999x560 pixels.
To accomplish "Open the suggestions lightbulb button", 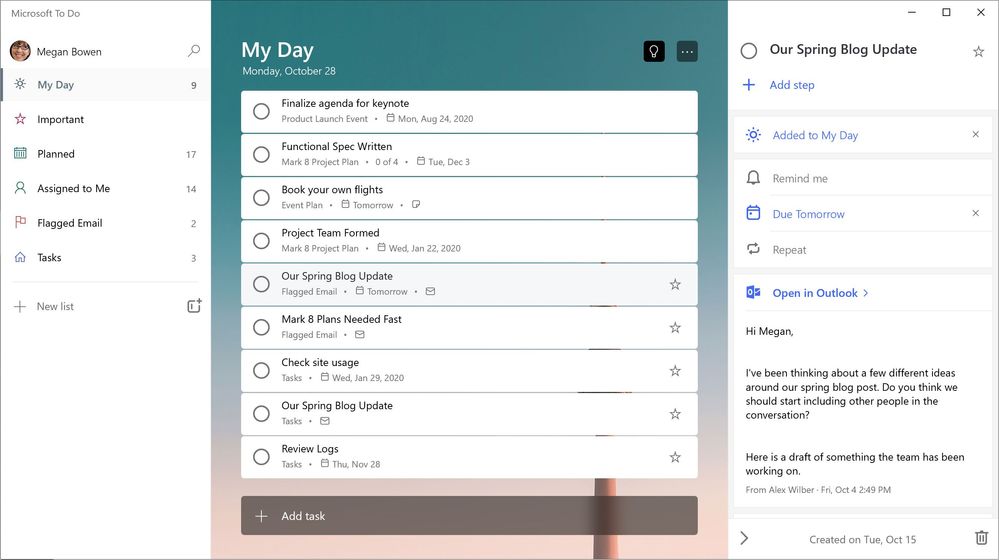I will [654, 52].
